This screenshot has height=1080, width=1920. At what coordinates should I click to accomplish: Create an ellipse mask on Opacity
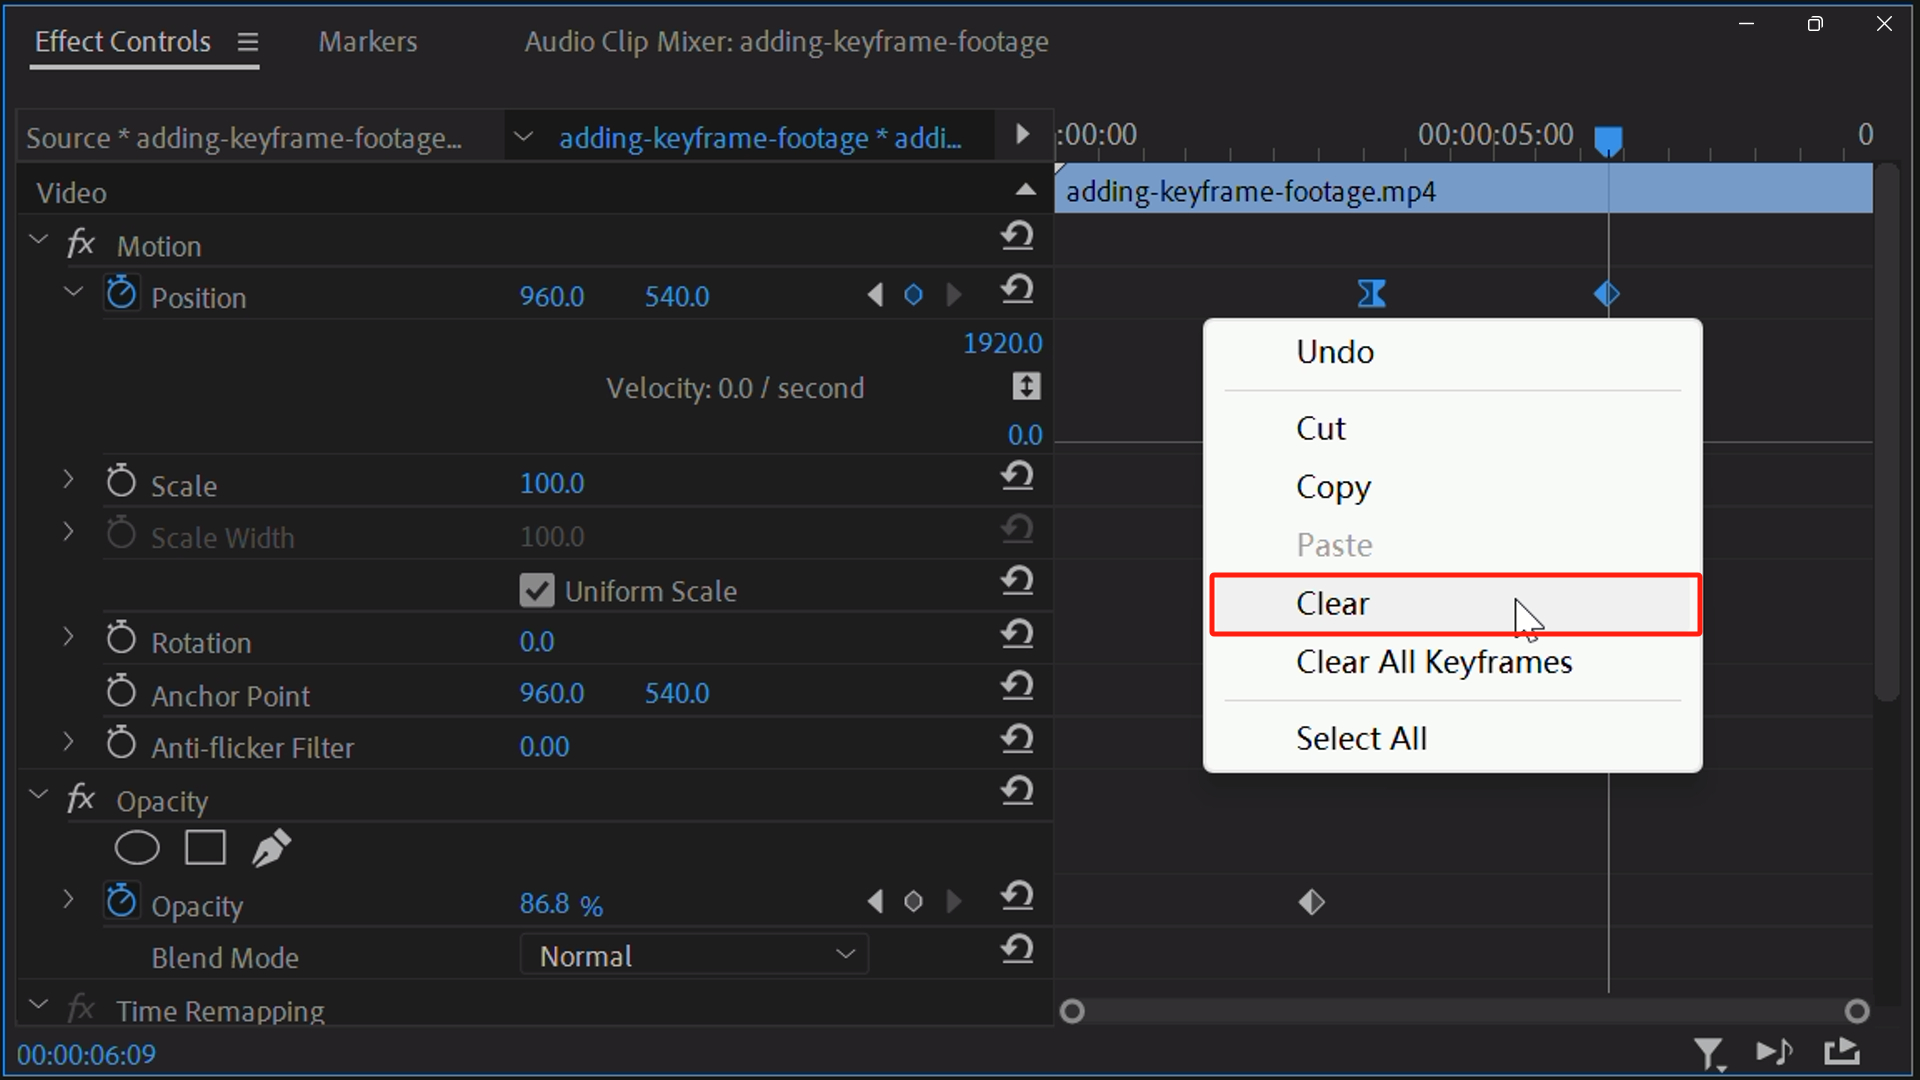[x=137, y=847]
